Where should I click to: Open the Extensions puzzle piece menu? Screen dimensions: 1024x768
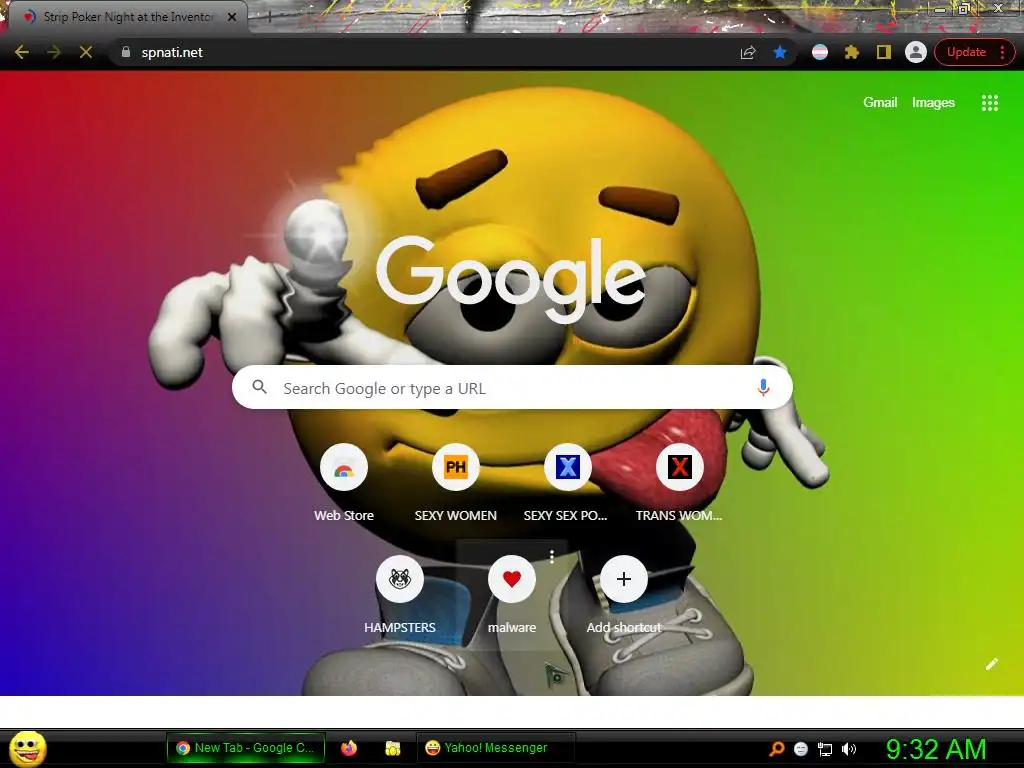pyautogui.click(x=852, y=52)
